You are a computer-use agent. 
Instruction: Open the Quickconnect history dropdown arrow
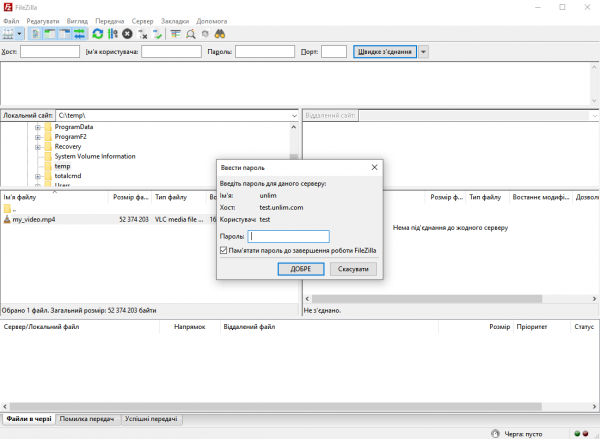coord(424,52)
